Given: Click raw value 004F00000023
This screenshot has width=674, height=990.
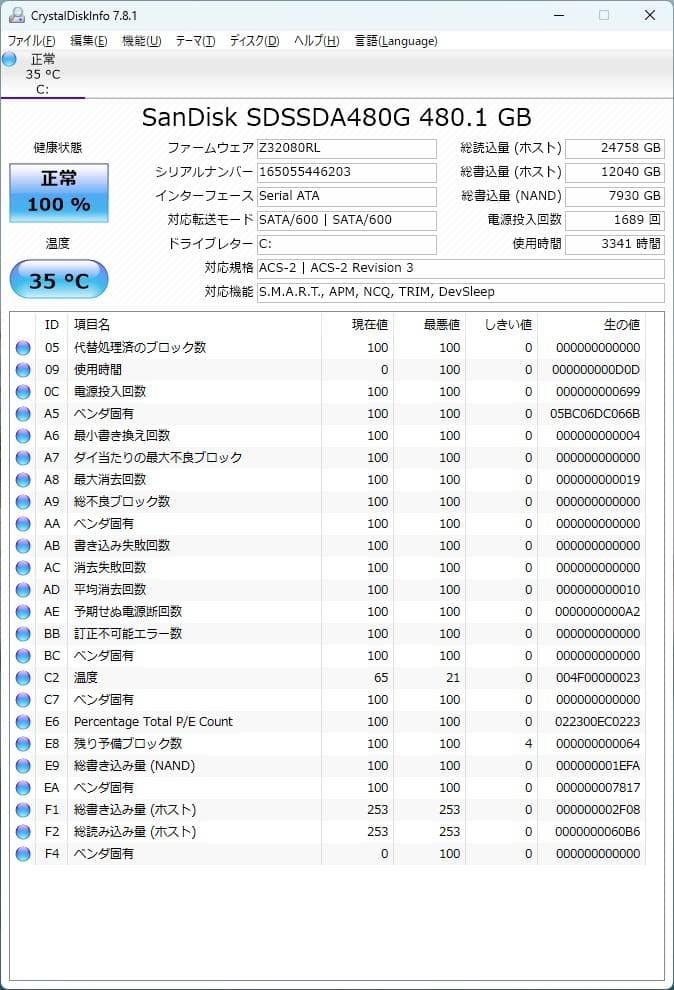Looking at the screenshot, I should 598,678.
